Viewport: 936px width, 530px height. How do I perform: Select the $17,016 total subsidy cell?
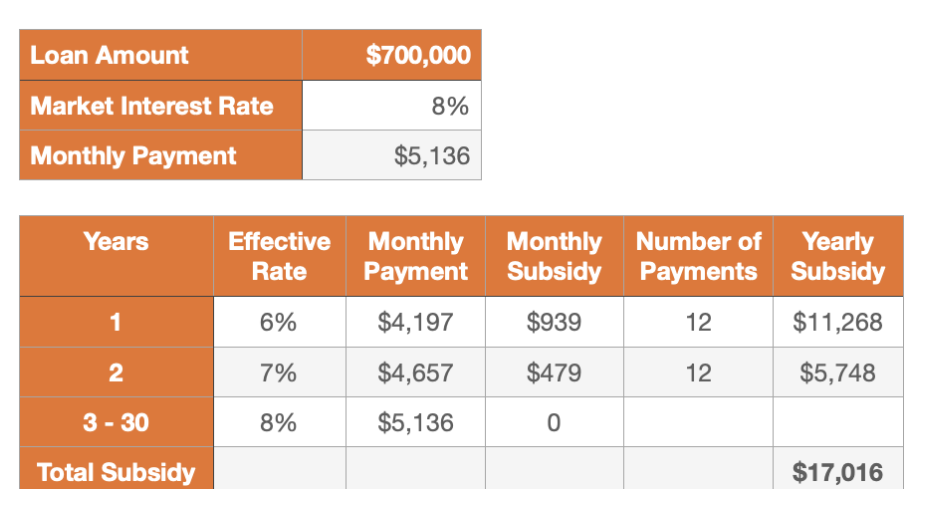(x=838, y=472)
